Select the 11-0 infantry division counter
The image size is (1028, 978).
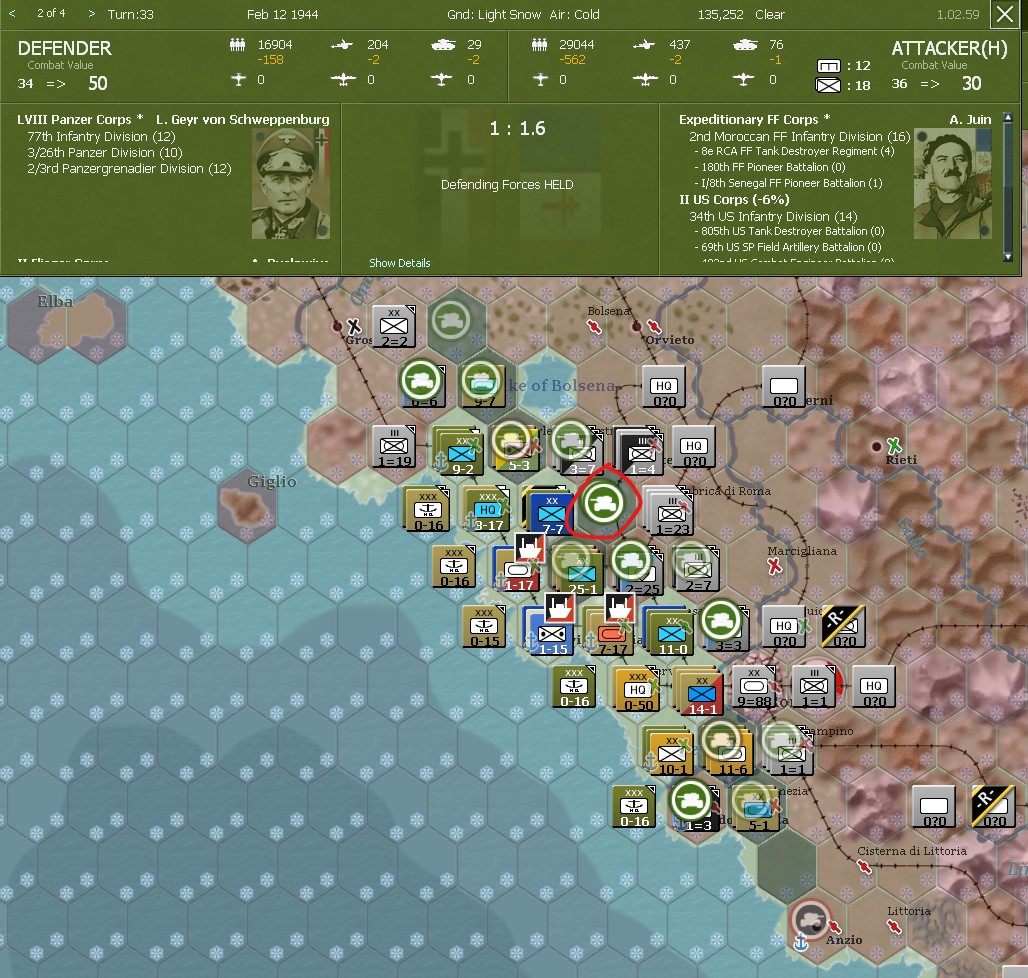(x=672, y=633)
